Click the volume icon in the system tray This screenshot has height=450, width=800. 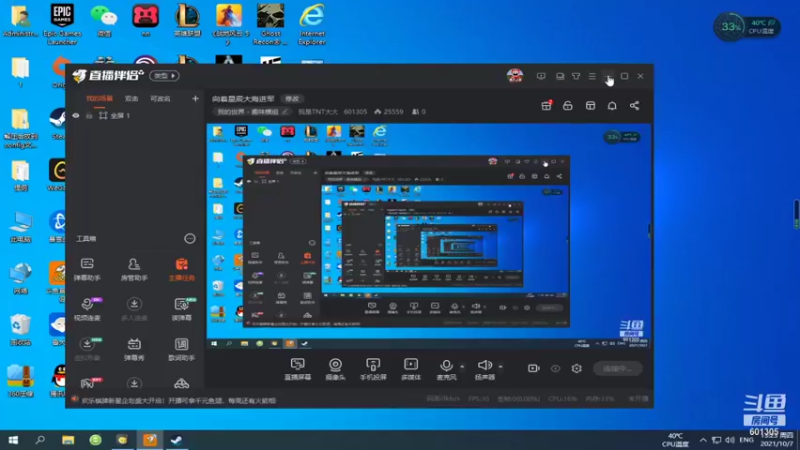point(730,440)
